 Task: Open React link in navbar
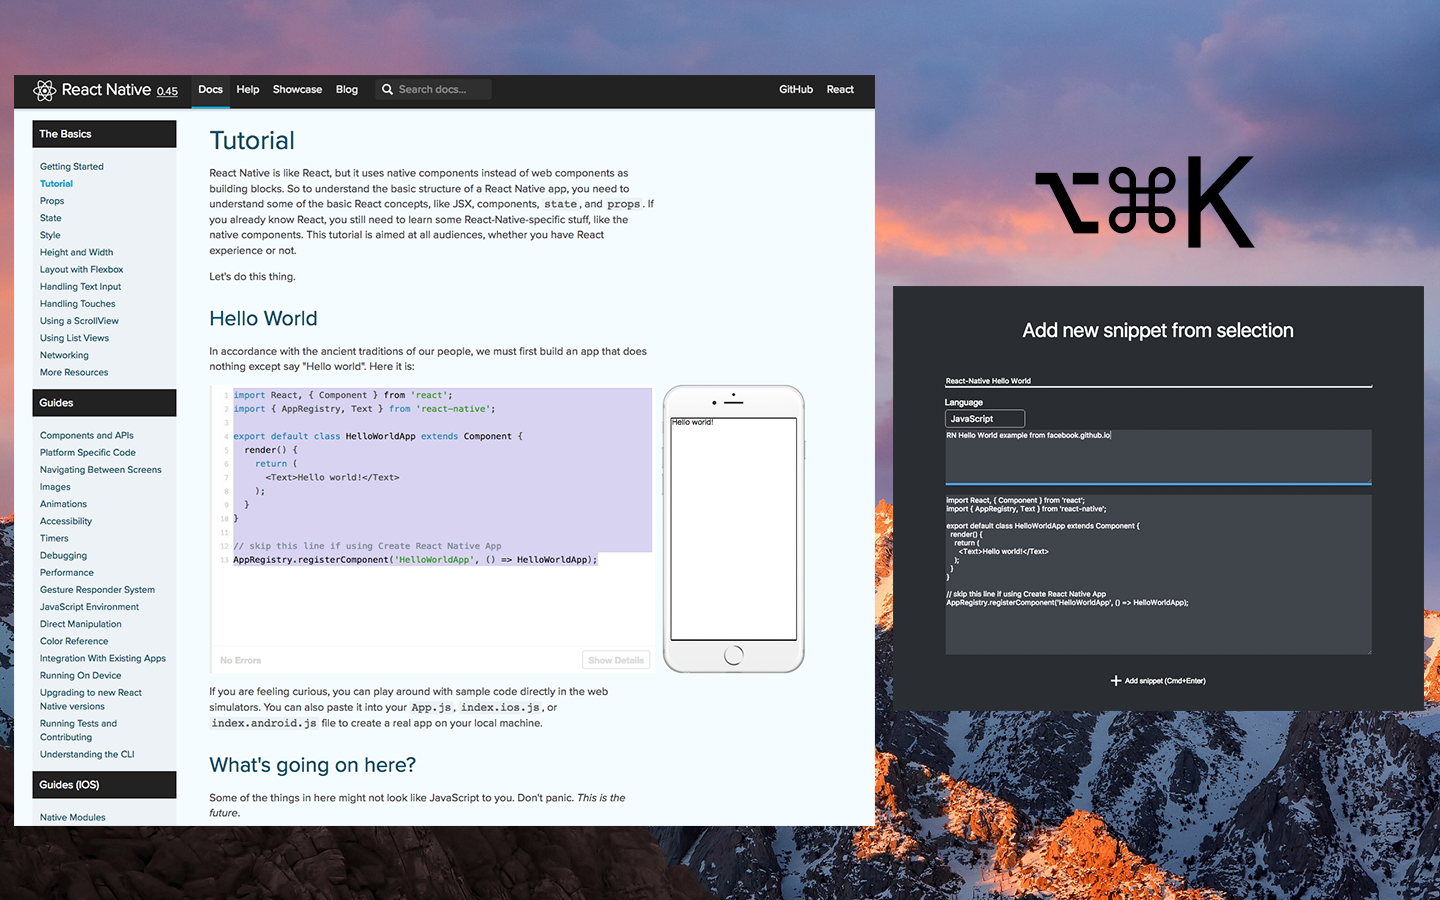(x=840, y=90)
